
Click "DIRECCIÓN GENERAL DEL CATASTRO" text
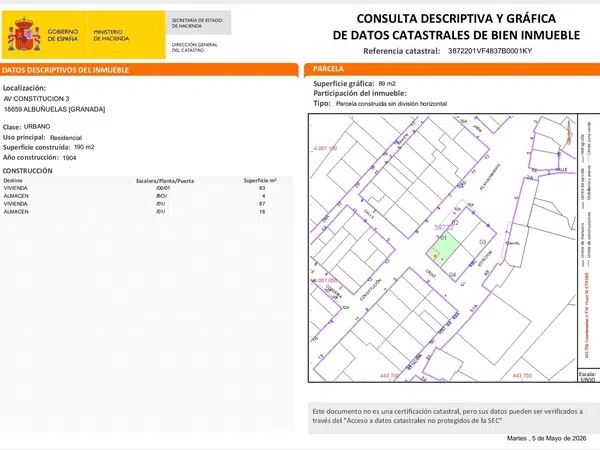[194, 47]
